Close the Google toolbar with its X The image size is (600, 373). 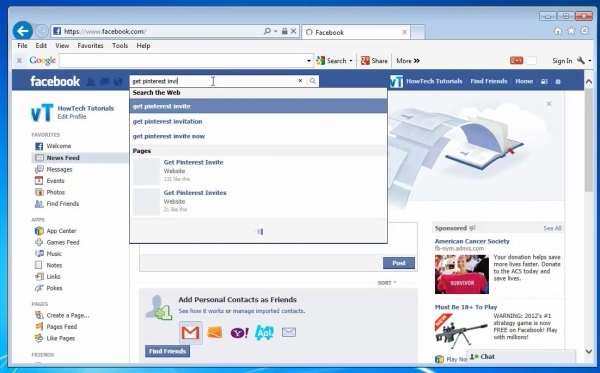[19, 60]
